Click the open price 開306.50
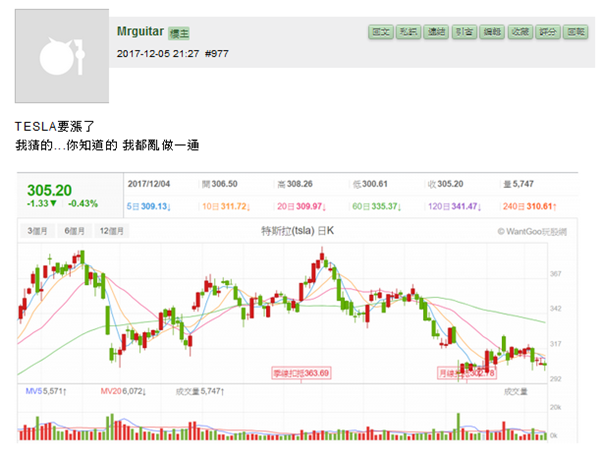 click(x=220, y=184)
